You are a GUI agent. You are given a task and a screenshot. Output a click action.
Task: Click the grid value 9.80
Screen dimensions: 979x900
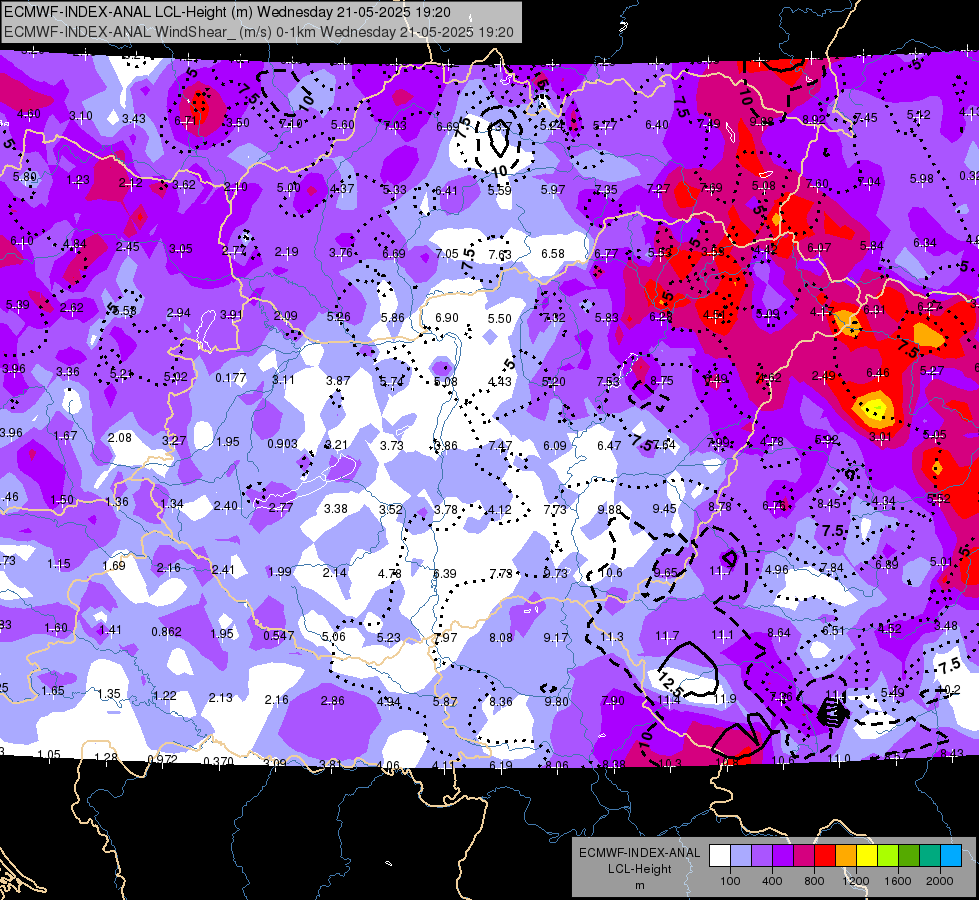556,702
